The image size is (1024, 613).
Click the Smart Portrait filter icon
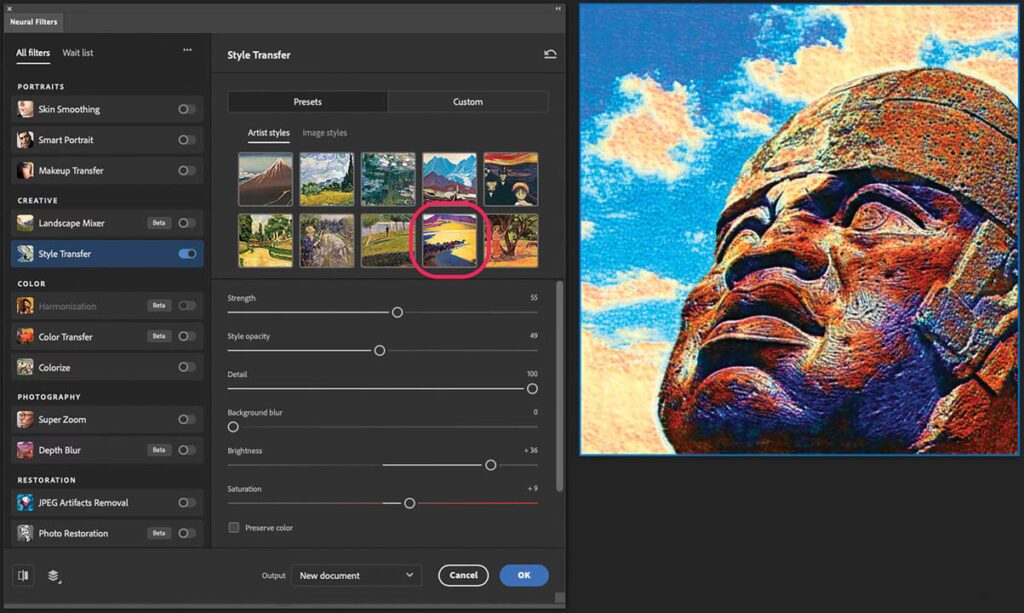25,140
